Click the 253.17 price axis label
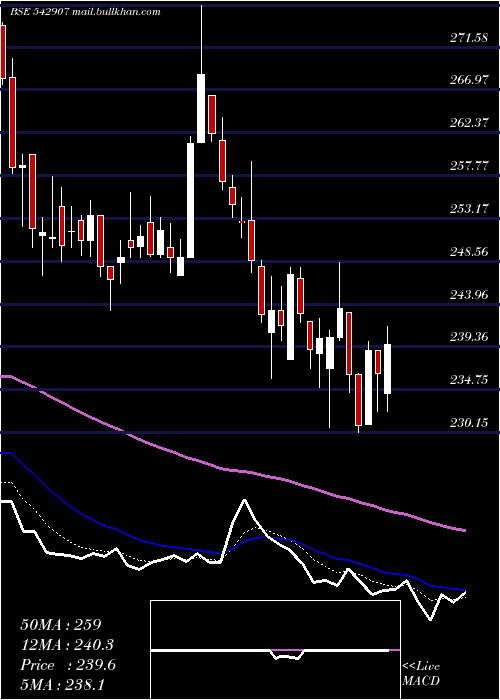500x700 pixels. 468,208
